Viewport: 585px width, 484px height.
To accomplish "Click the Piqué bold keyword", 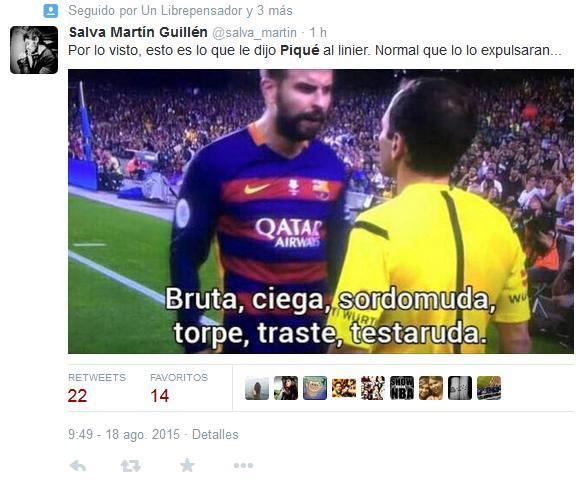I will point(300,50).
